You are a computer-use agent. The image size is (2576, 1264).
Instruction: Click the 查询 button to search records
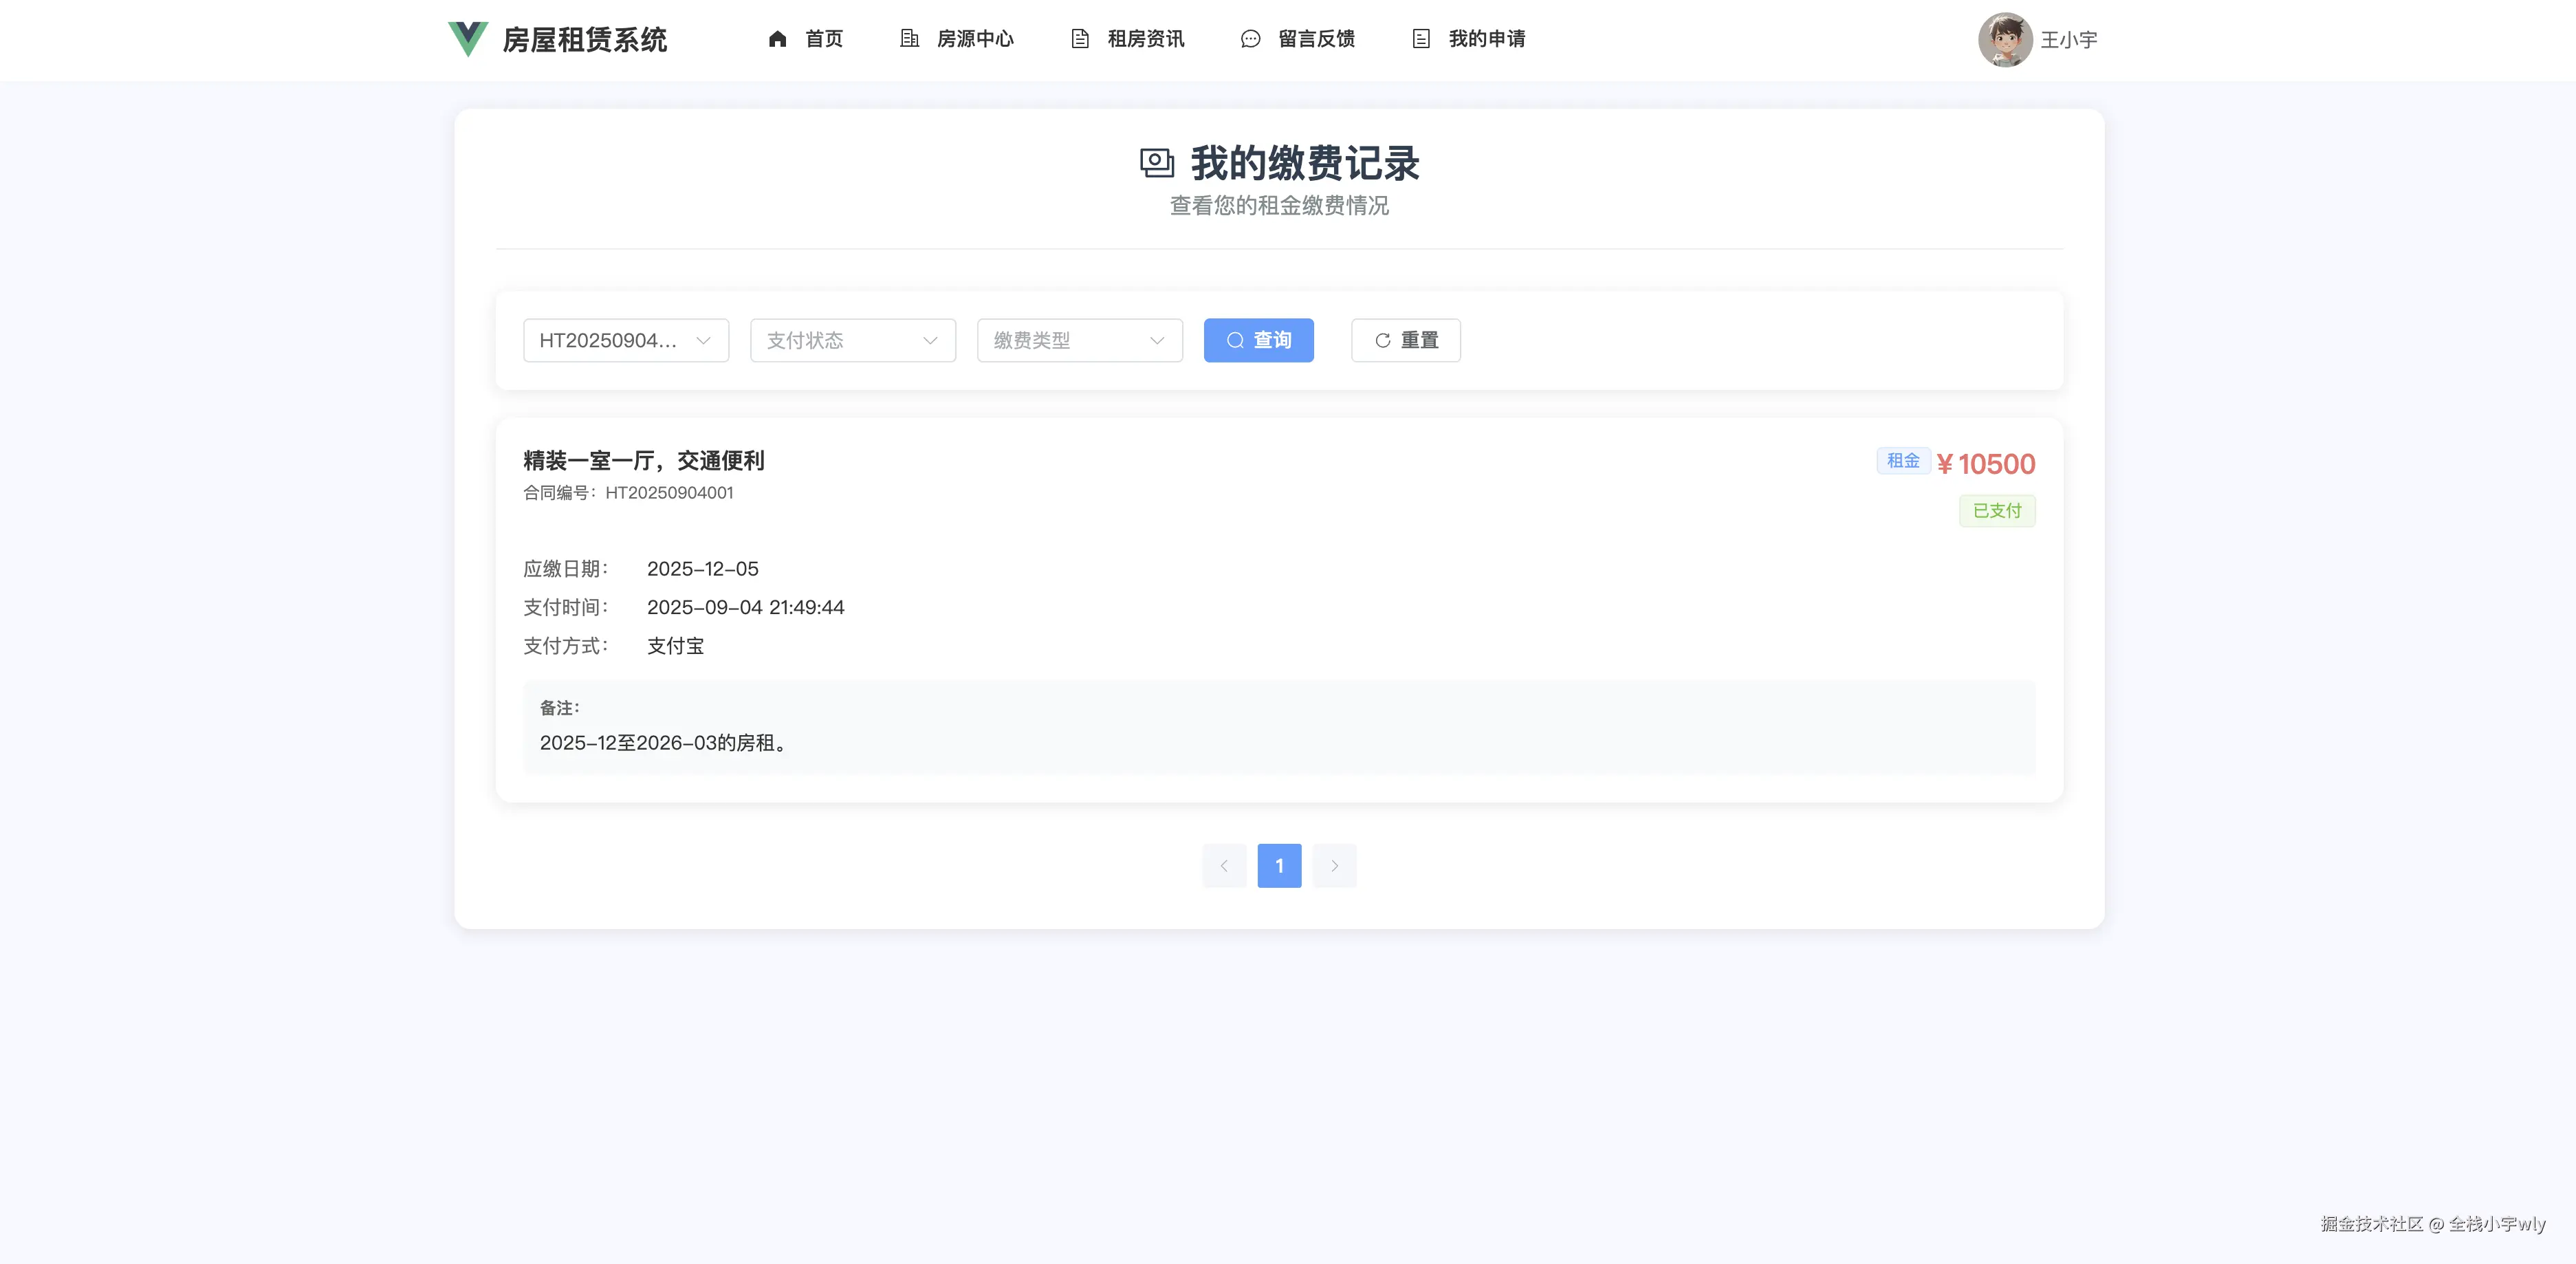[1258, 340]
